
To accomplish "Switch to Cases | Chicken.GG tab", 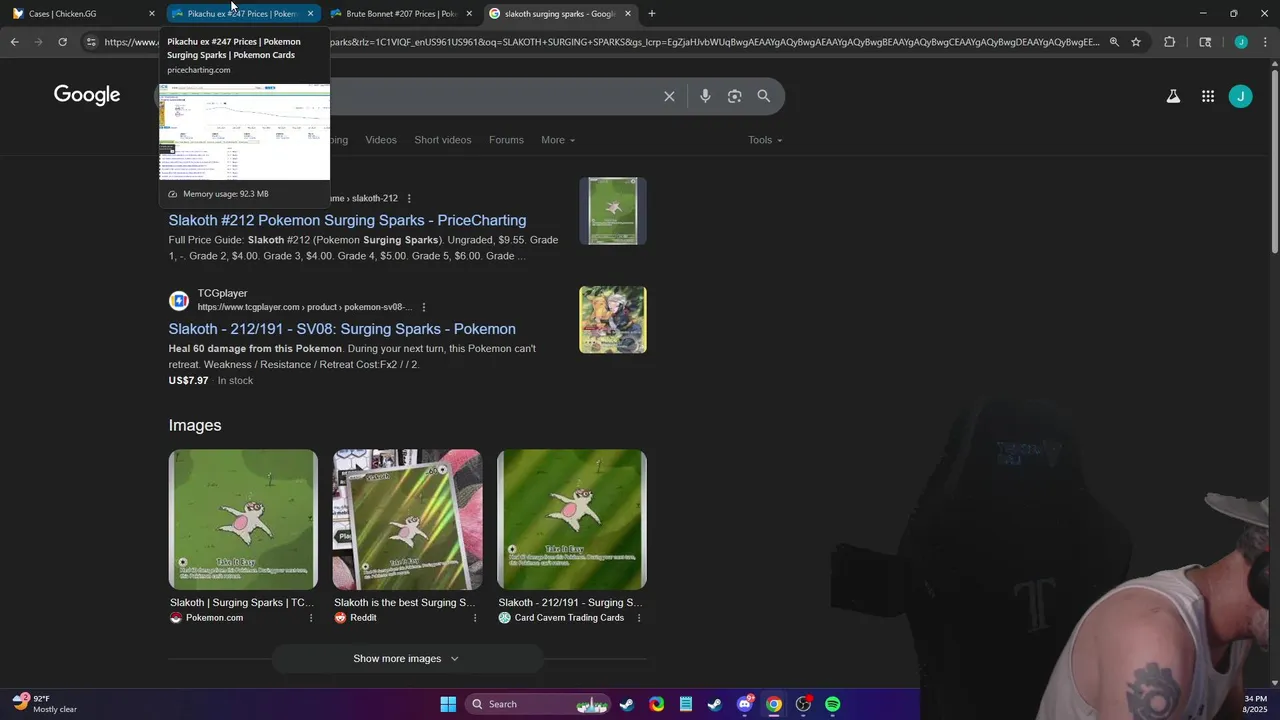I will pyautogui.click(x=82, y=13).
